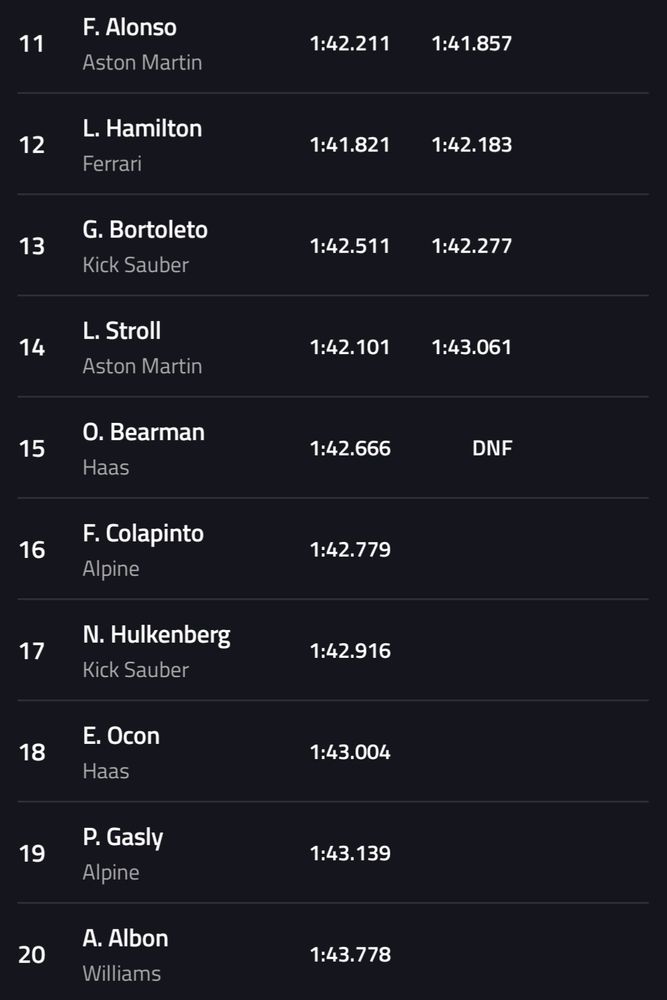Click E. Ocon's name

click(121, 736)
